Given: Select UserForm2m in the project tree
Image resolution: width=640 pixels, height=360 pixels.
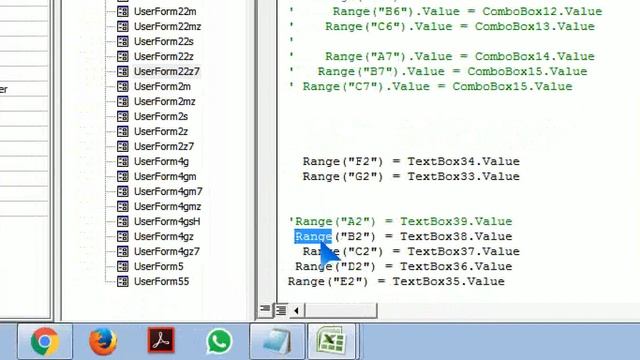Looking at the screenshot, I should pos(162,87).
